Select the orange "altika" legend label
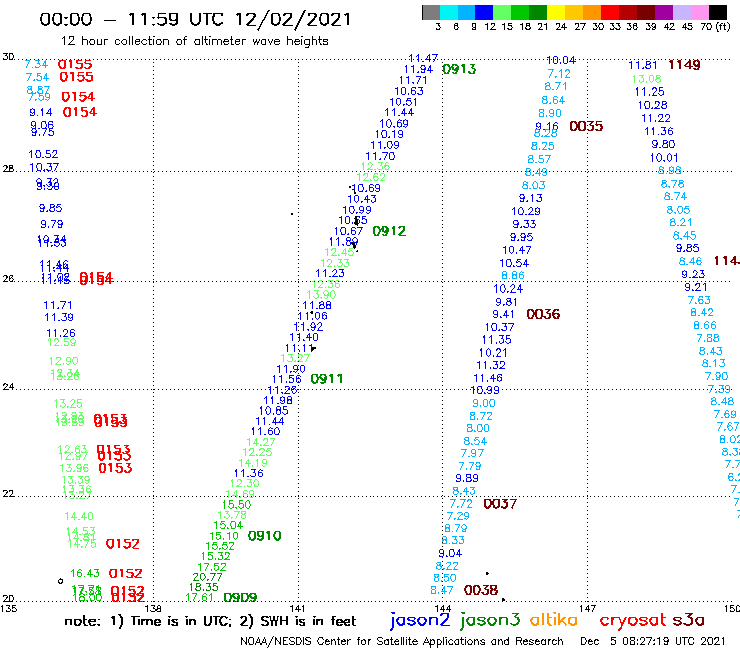The width and height of the screenshot is (740, 650). pyautogui.click(x=553, y=619)
